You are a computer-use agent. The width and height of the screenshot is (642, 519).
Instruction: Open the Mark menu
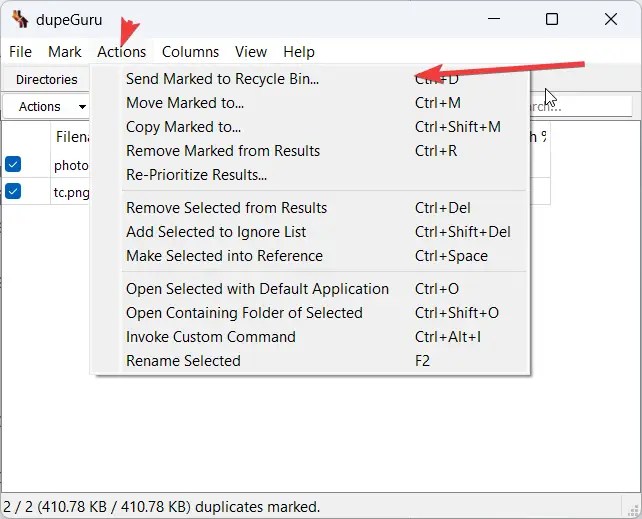[x=65, y=52]
